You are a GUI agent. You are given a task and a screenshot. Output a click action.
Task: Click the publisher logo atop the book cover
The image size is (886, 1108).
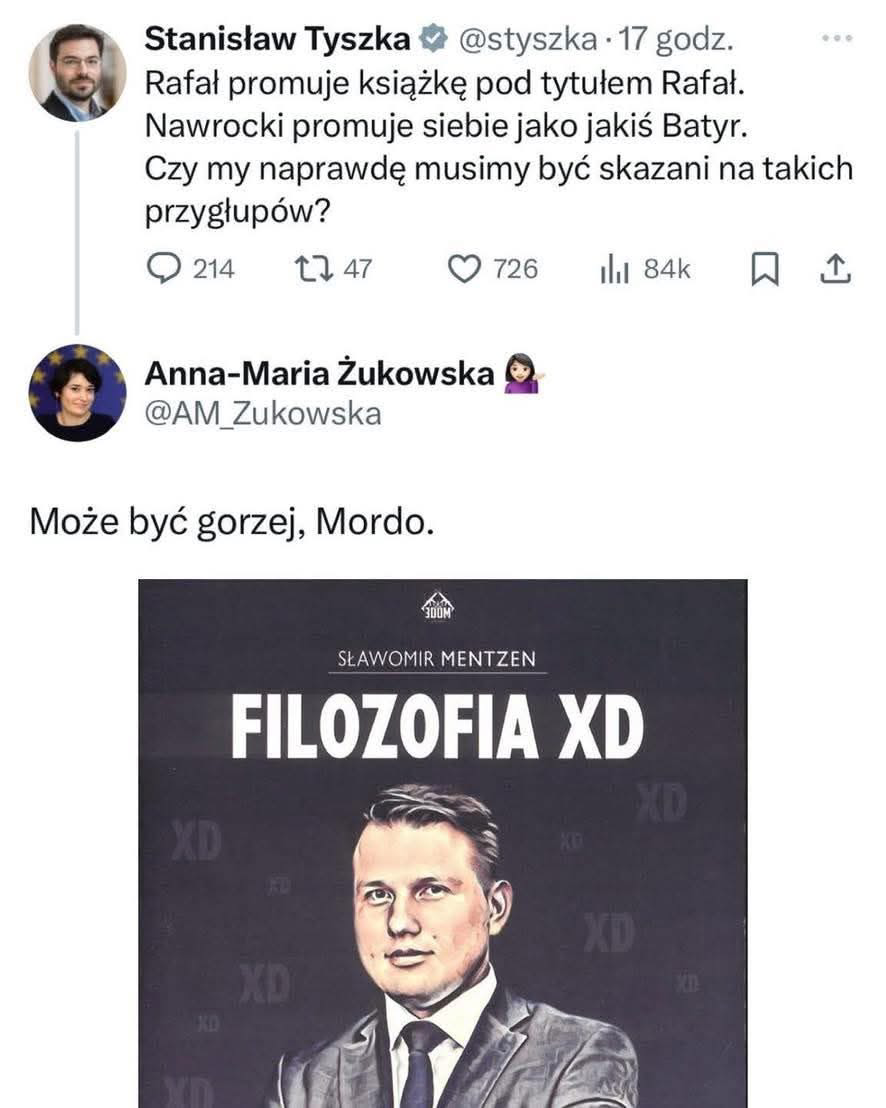(x=441, y=609)
